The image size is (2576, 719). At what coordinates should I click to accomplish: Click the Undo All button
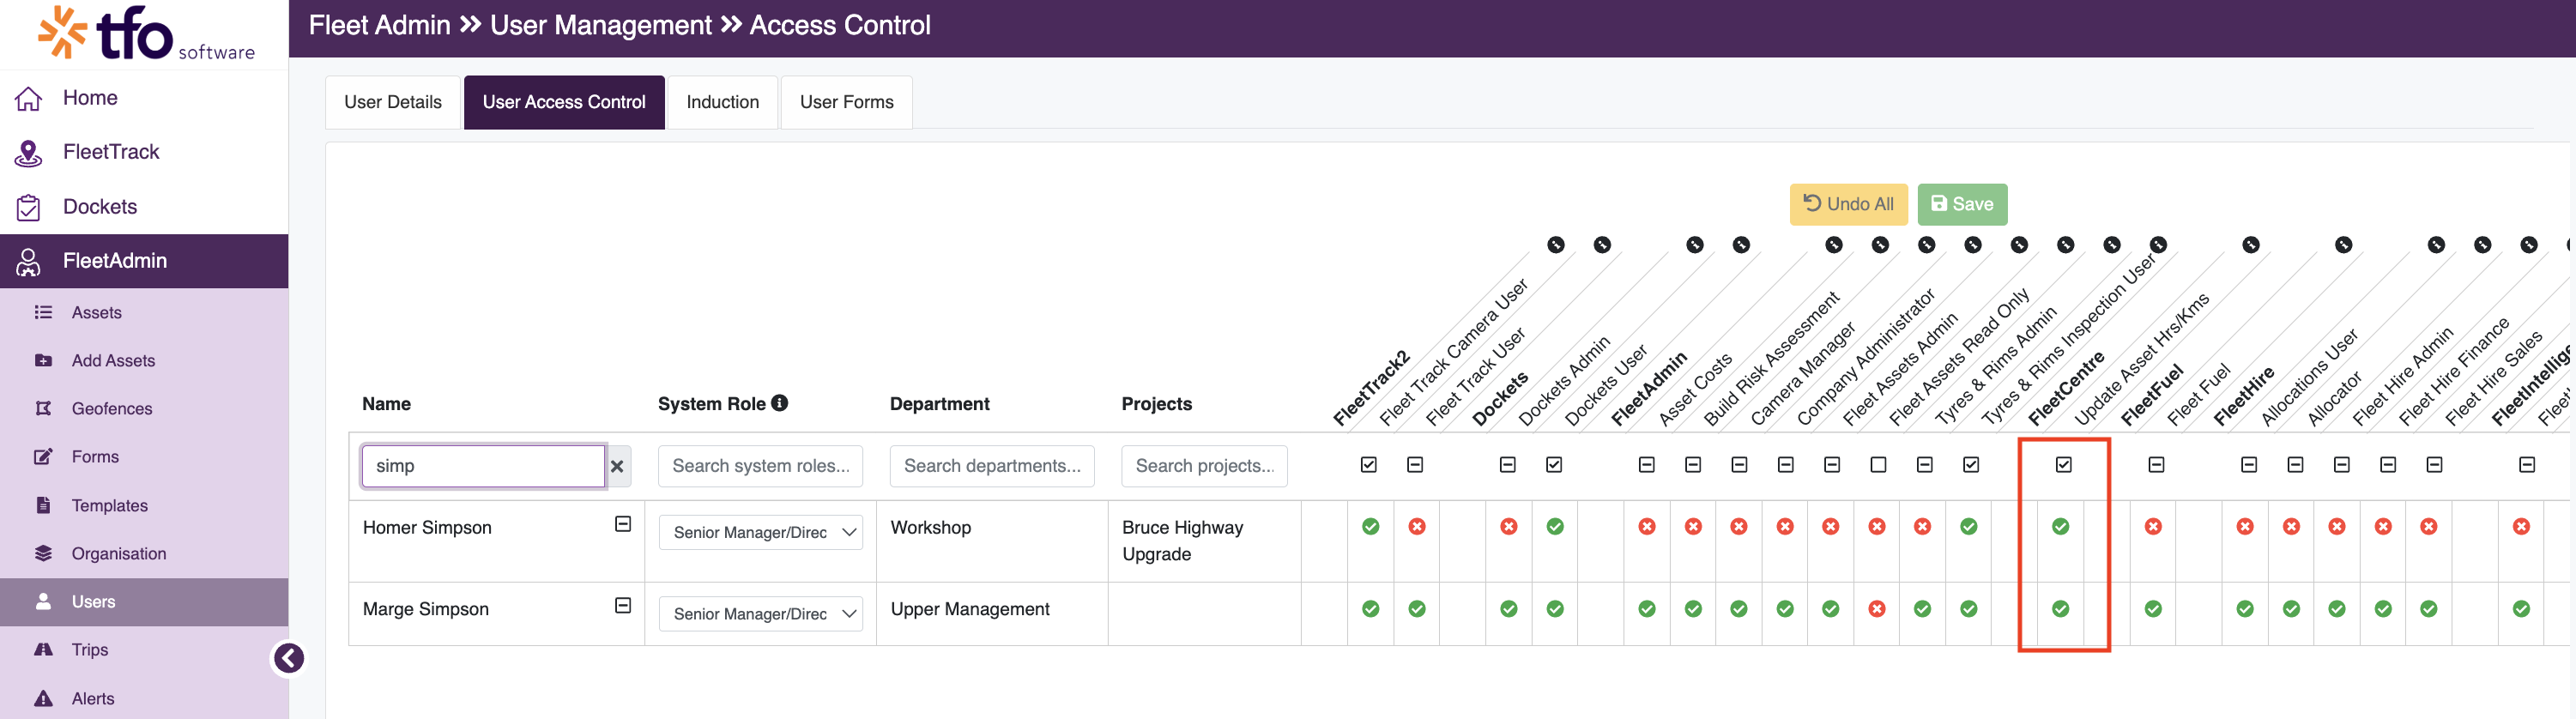[1849, 204]
